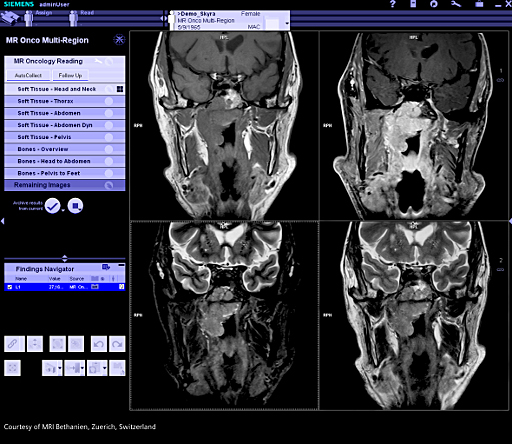The image size is (512, 444).
Task: Toggle circle indicator on Soft Tissue - Thorax
Action: click(x=109, y=101)
